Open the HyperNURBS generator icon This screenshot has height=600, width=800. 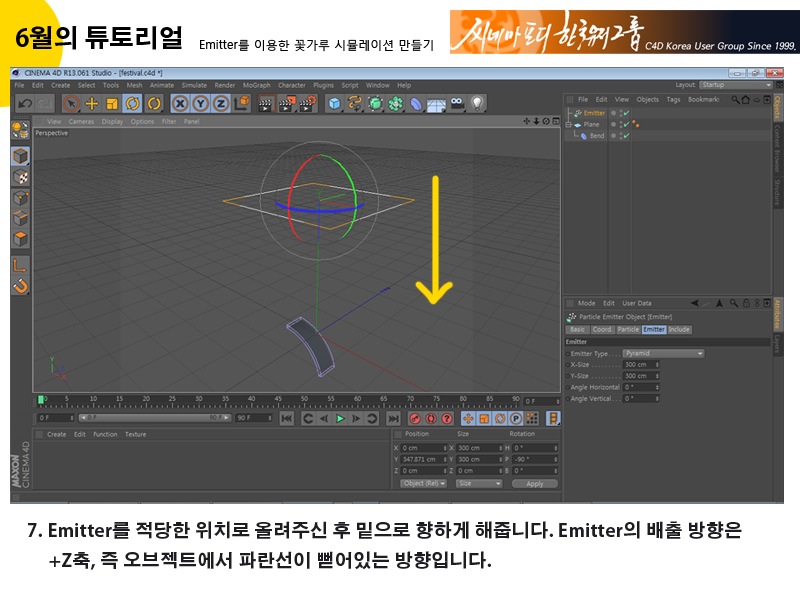click(376, 104)
